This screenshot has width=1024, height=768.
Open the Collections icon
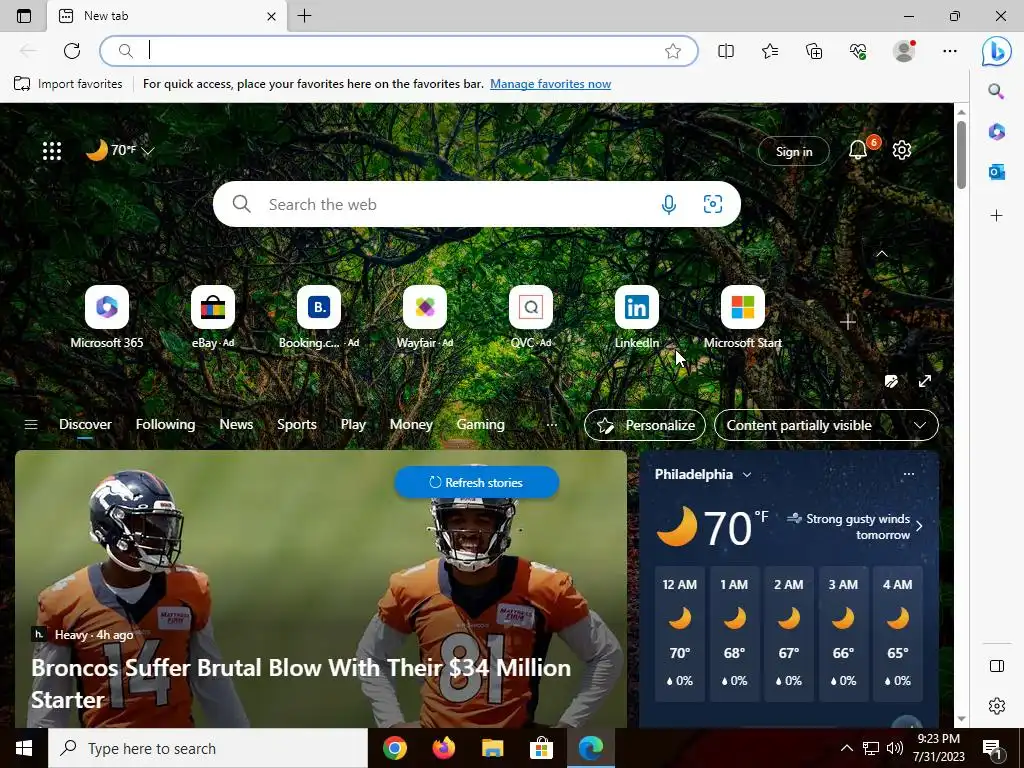coord(814,51)
